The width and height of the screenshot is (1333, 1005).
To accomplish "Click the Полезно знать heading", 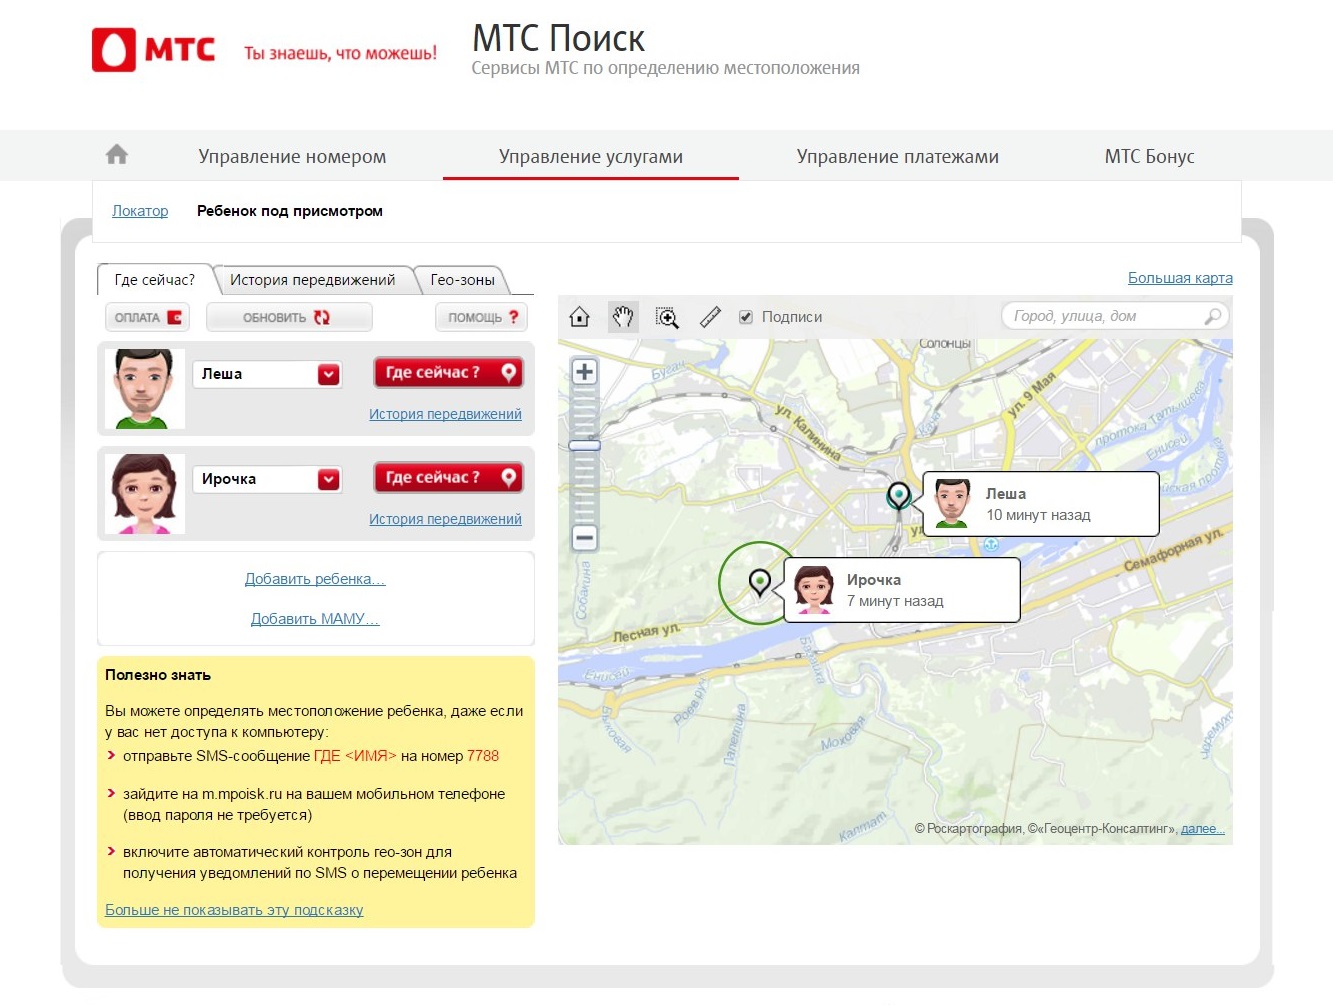I will pyautogui.click(x=158, y=675).
